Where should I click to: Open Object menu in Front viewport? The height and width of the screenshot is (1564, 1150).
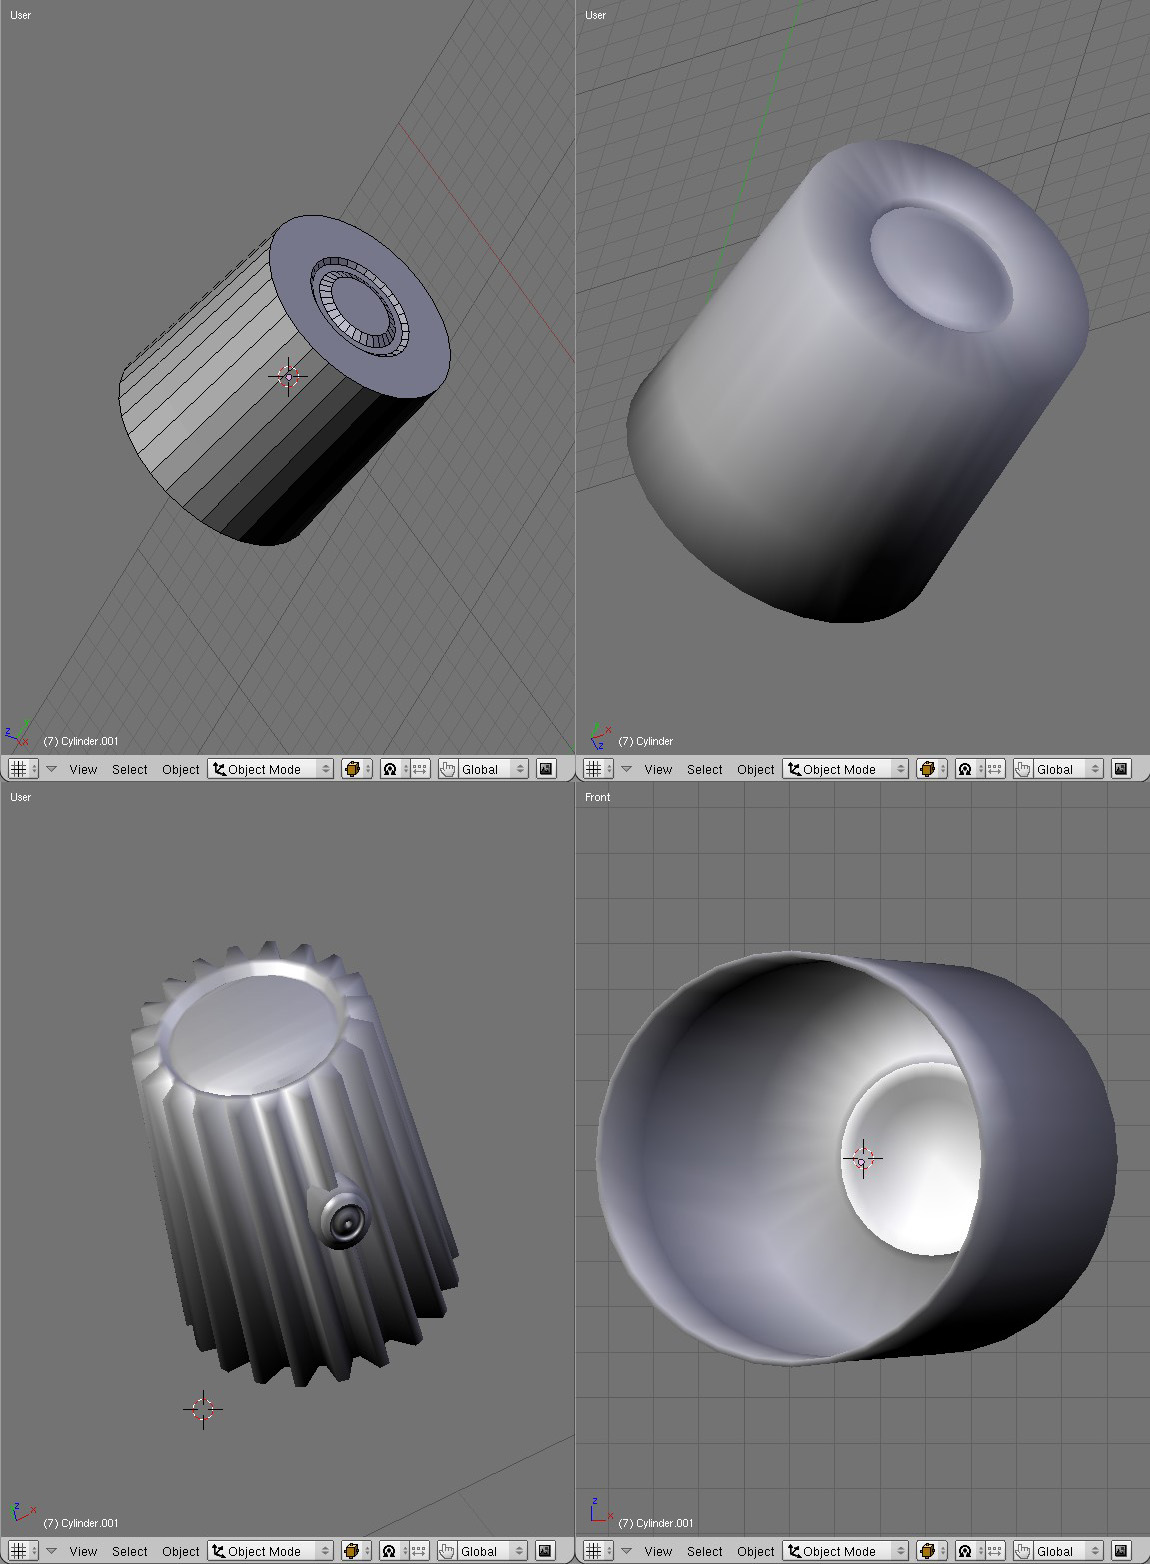[x=756, y=1551]
